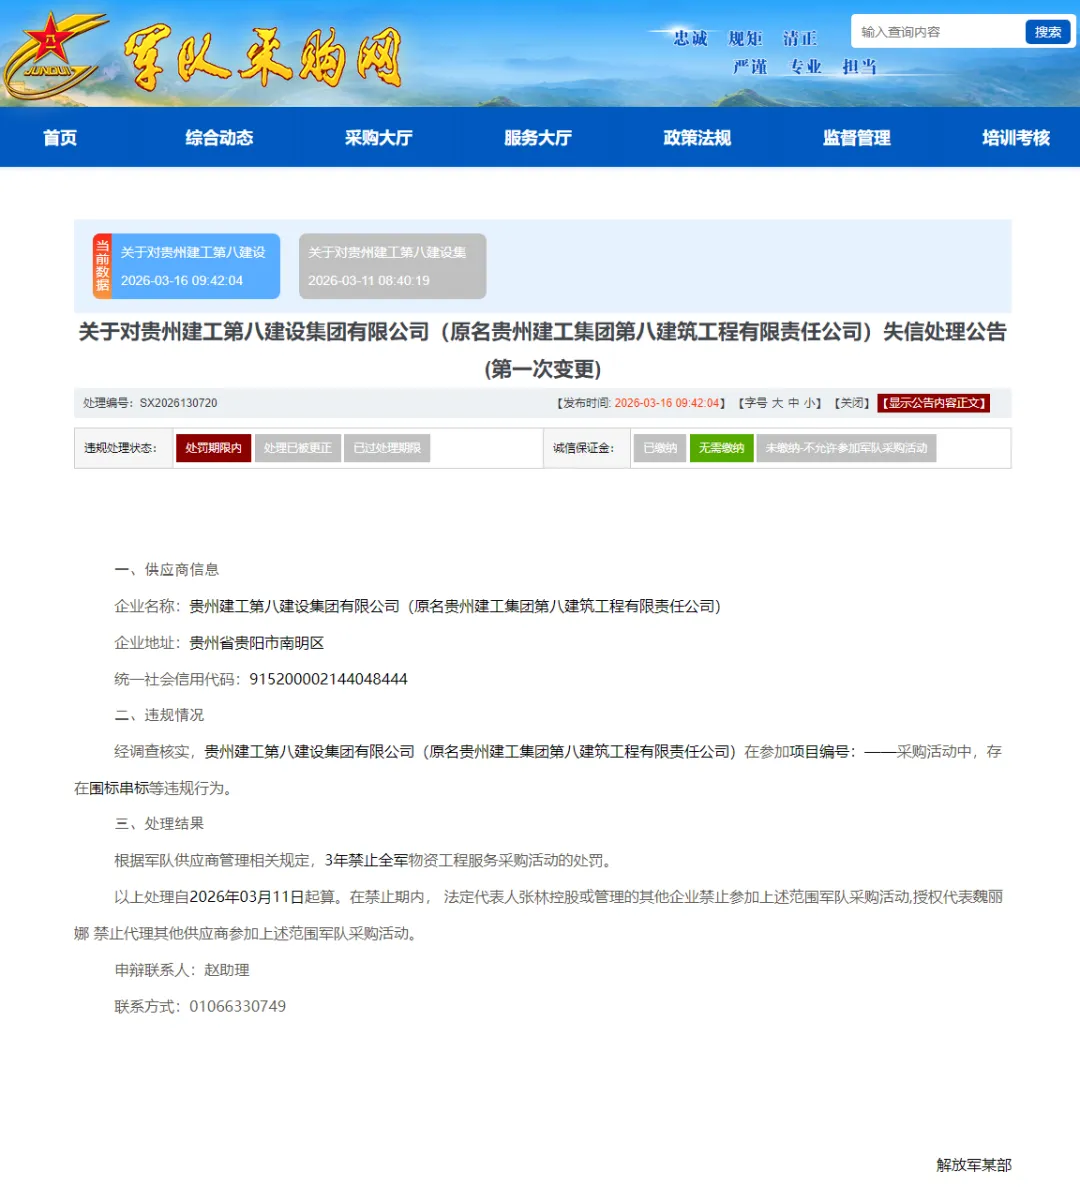
Task: Open the 首页 menu
Action: 60,138
